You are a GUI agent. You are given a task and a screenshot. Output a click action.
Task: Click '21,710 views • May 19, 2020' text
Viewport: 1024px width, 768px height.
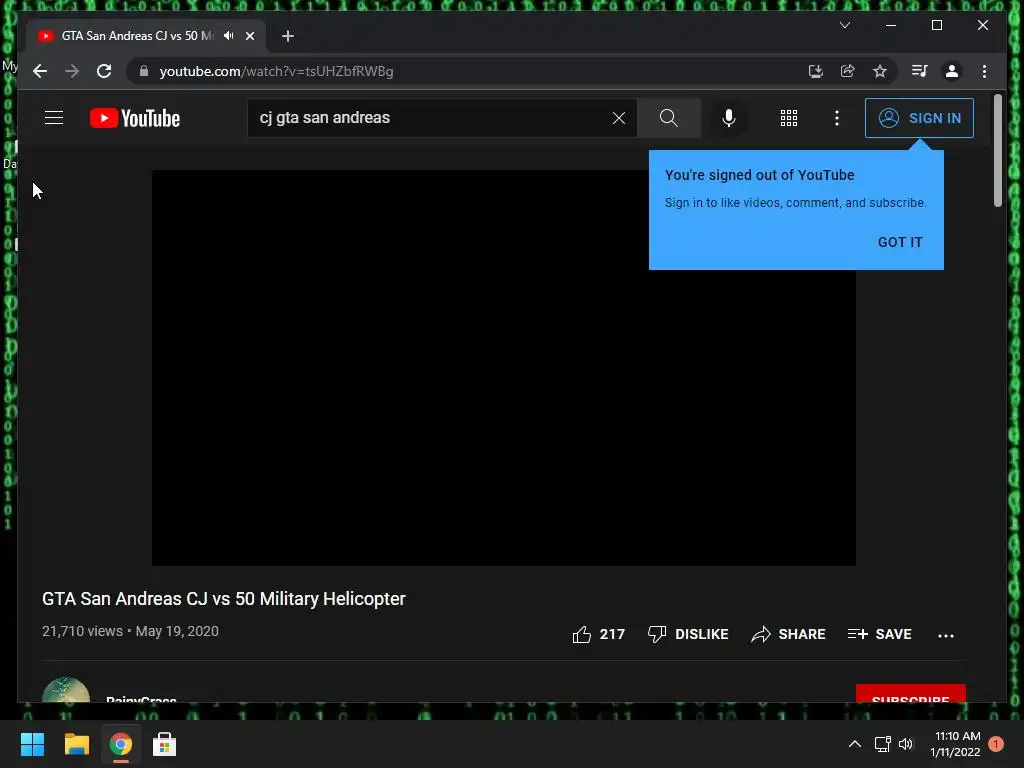[x=130, y=632]
